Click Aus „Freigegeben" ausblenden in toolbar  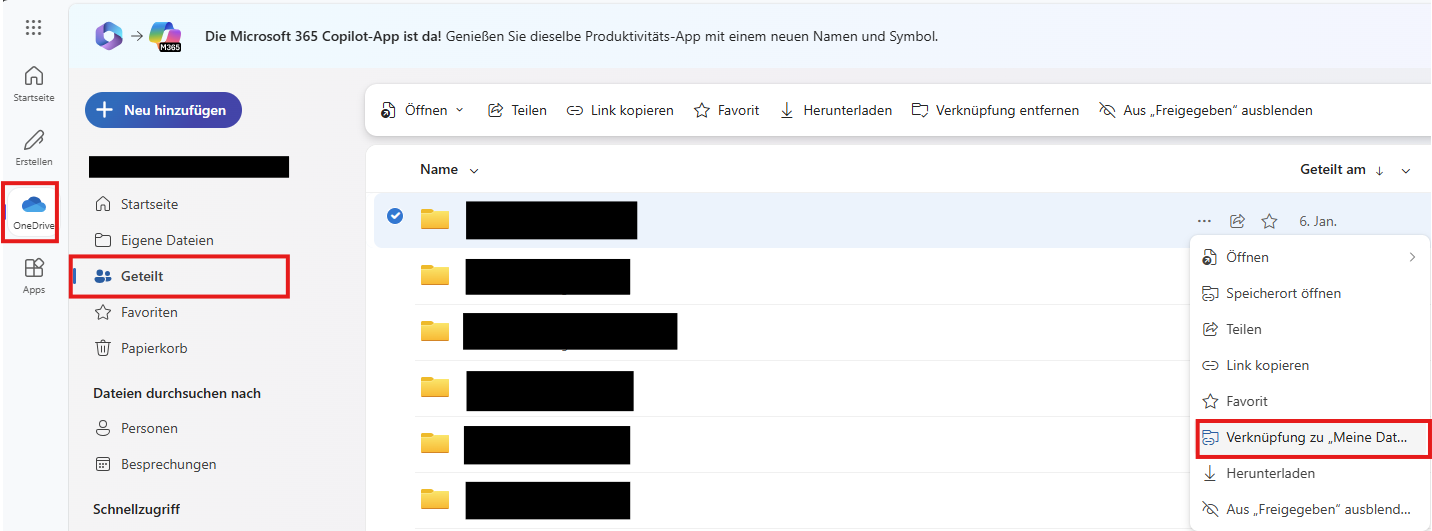pyautogui.click(x=1205, y=110)
